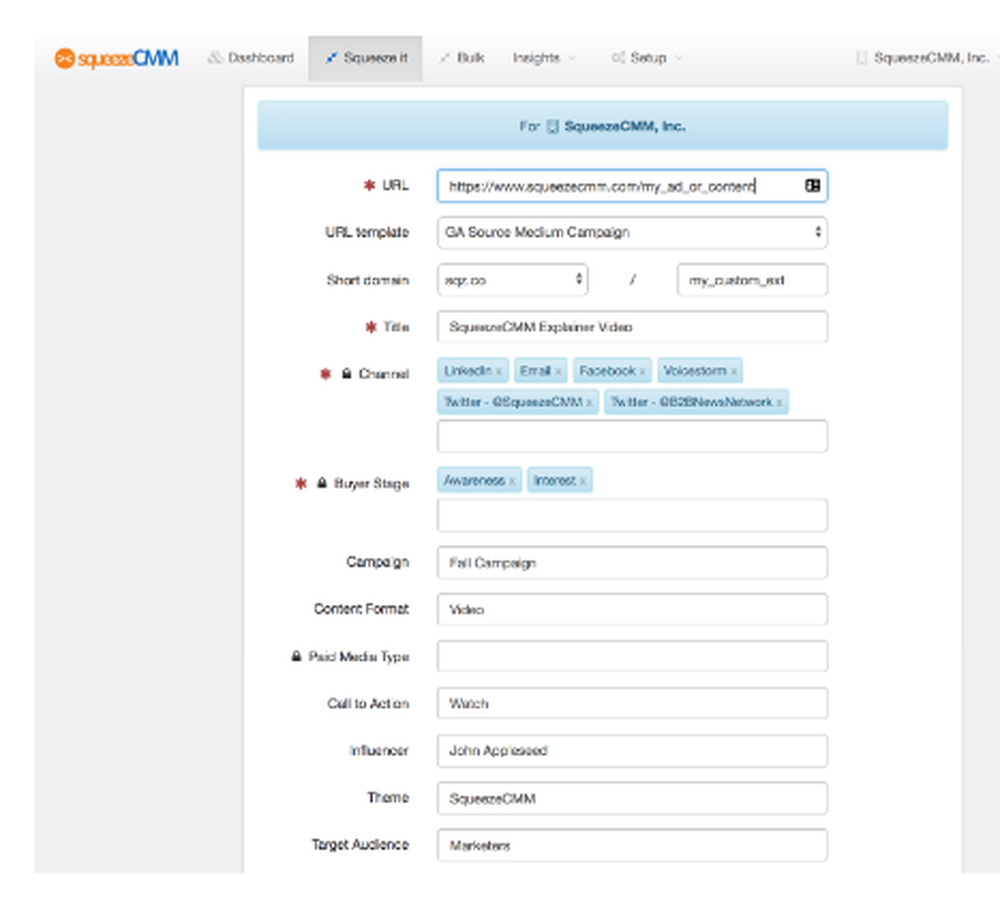Remove the Twitter @SqueezeCMM tag
Screen dimensions: 1000x907
pyautogui.click(x=590, y=402)
